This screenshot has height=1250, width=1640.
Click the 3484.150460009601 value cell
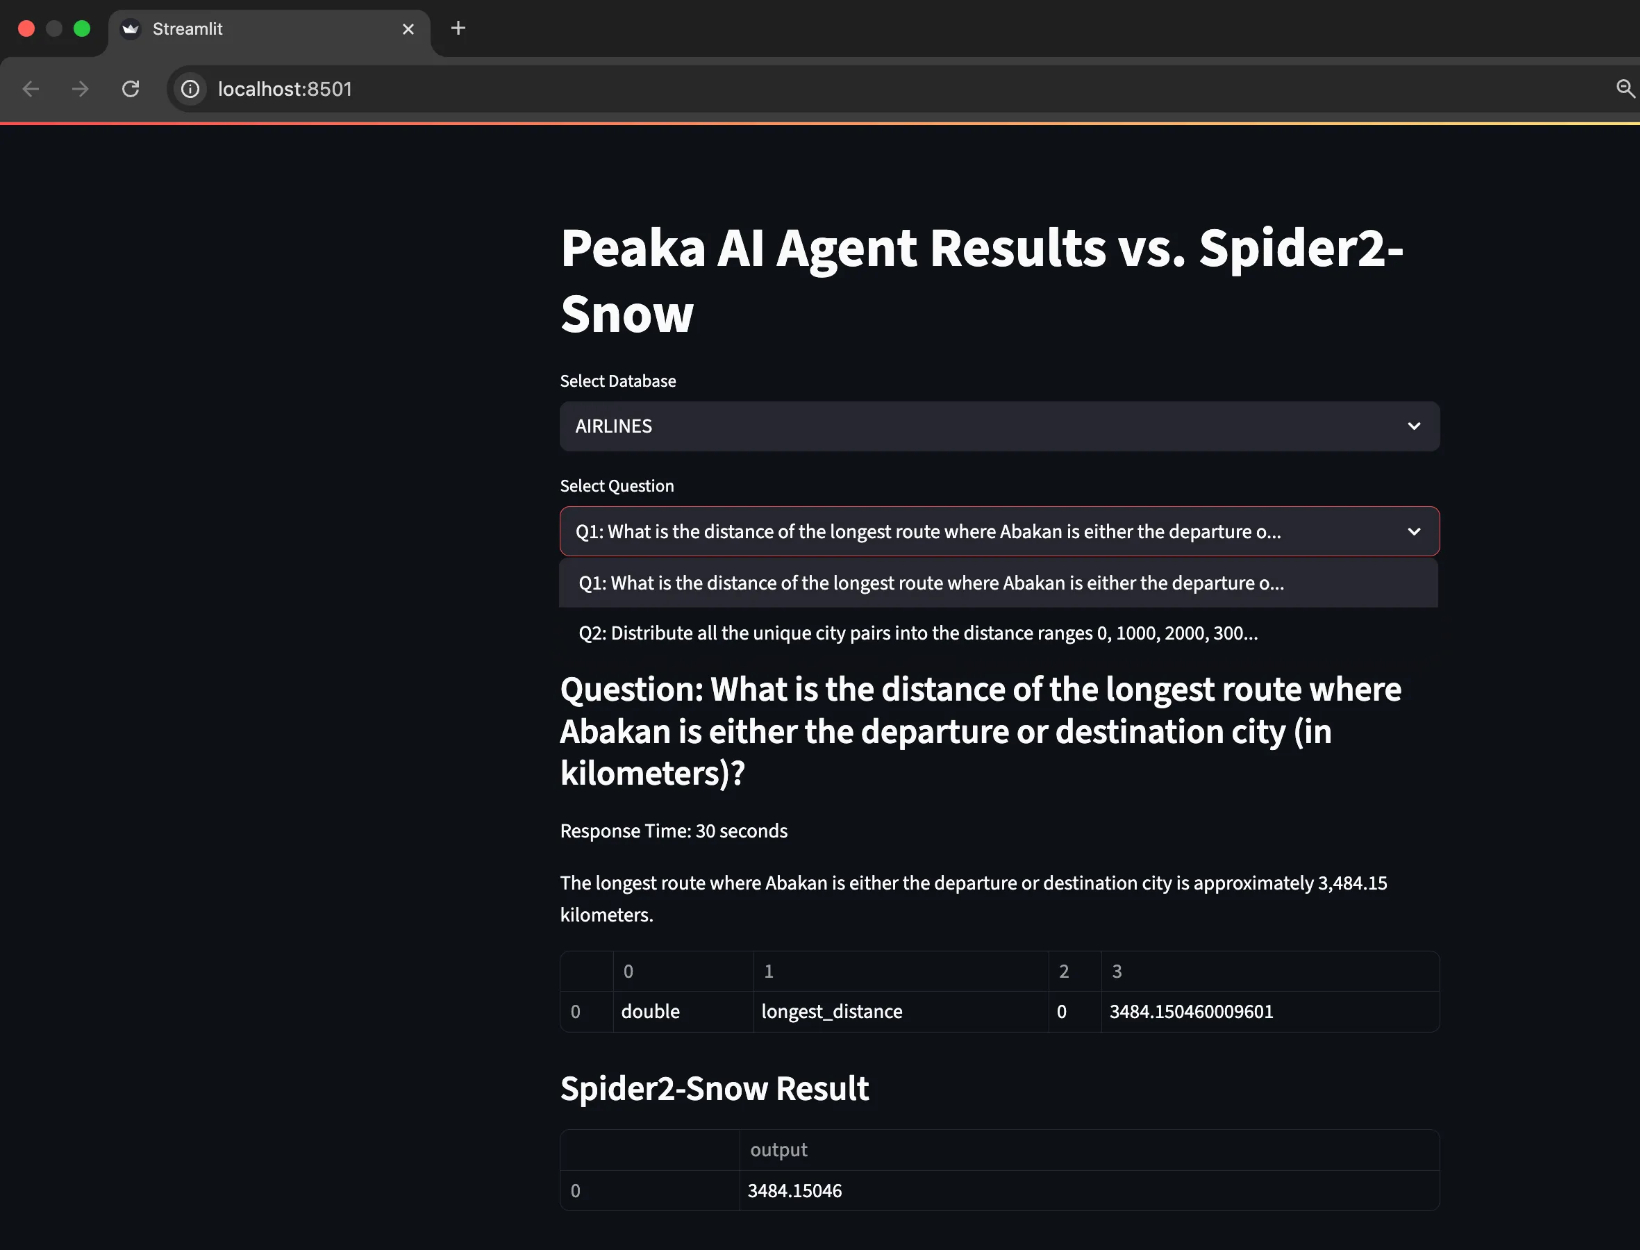[1269, 1011]
